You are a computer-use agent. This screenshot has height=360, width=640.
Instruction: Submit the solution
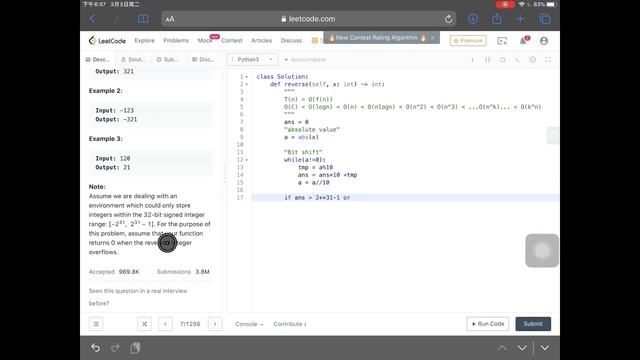coord(533,324)
